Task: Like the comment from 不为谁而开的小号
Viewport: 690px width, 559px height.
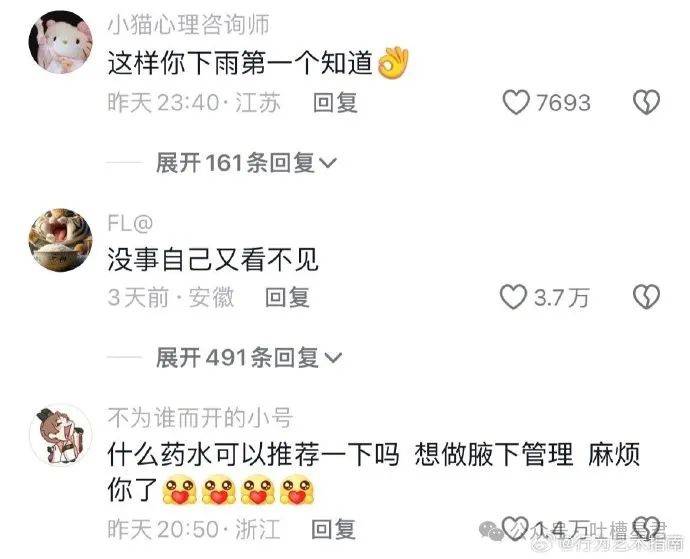Action: [x=515, y=528]
